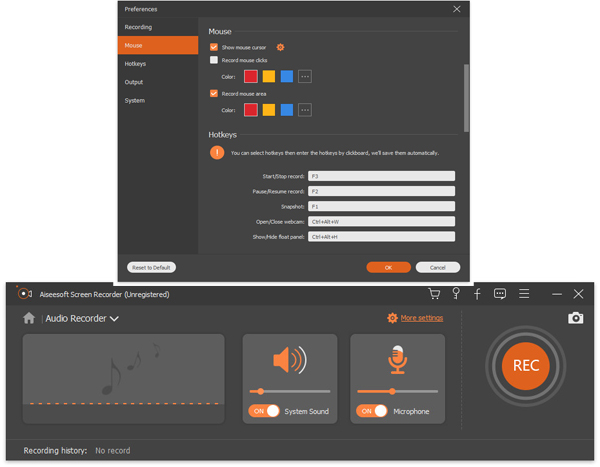Click the System Sound volume slider
Screen dimensions: 600x467
tap(290, 391)
